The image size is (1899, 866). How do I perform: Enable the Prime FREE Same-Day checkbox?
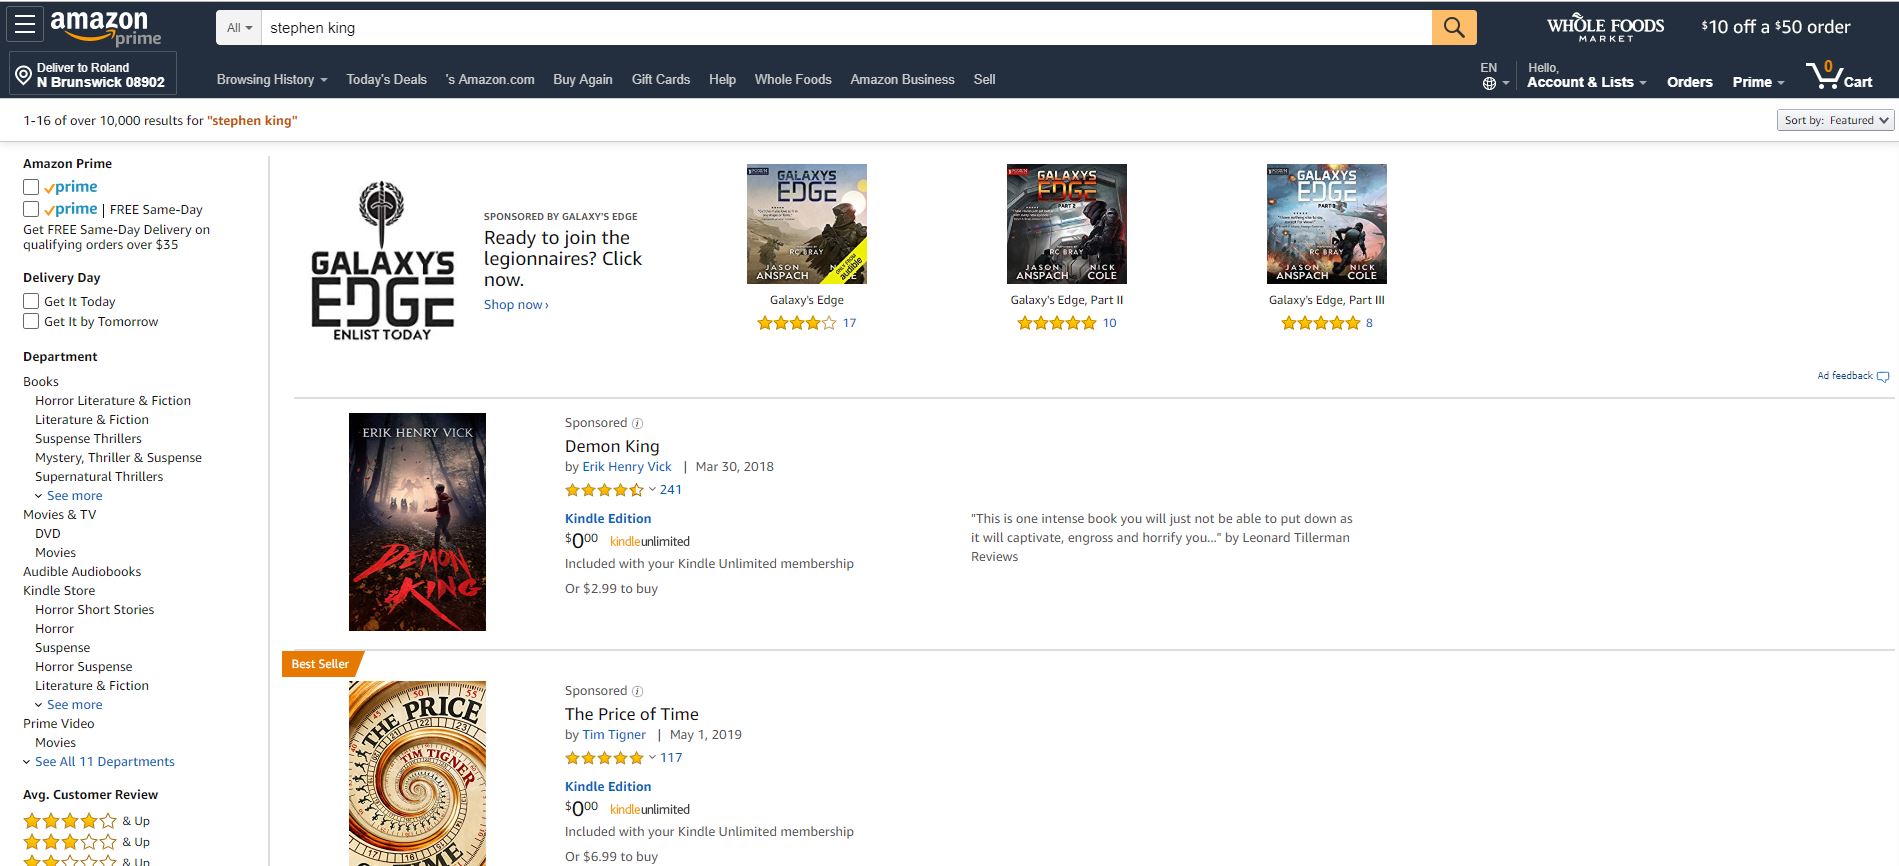point(31,209)
